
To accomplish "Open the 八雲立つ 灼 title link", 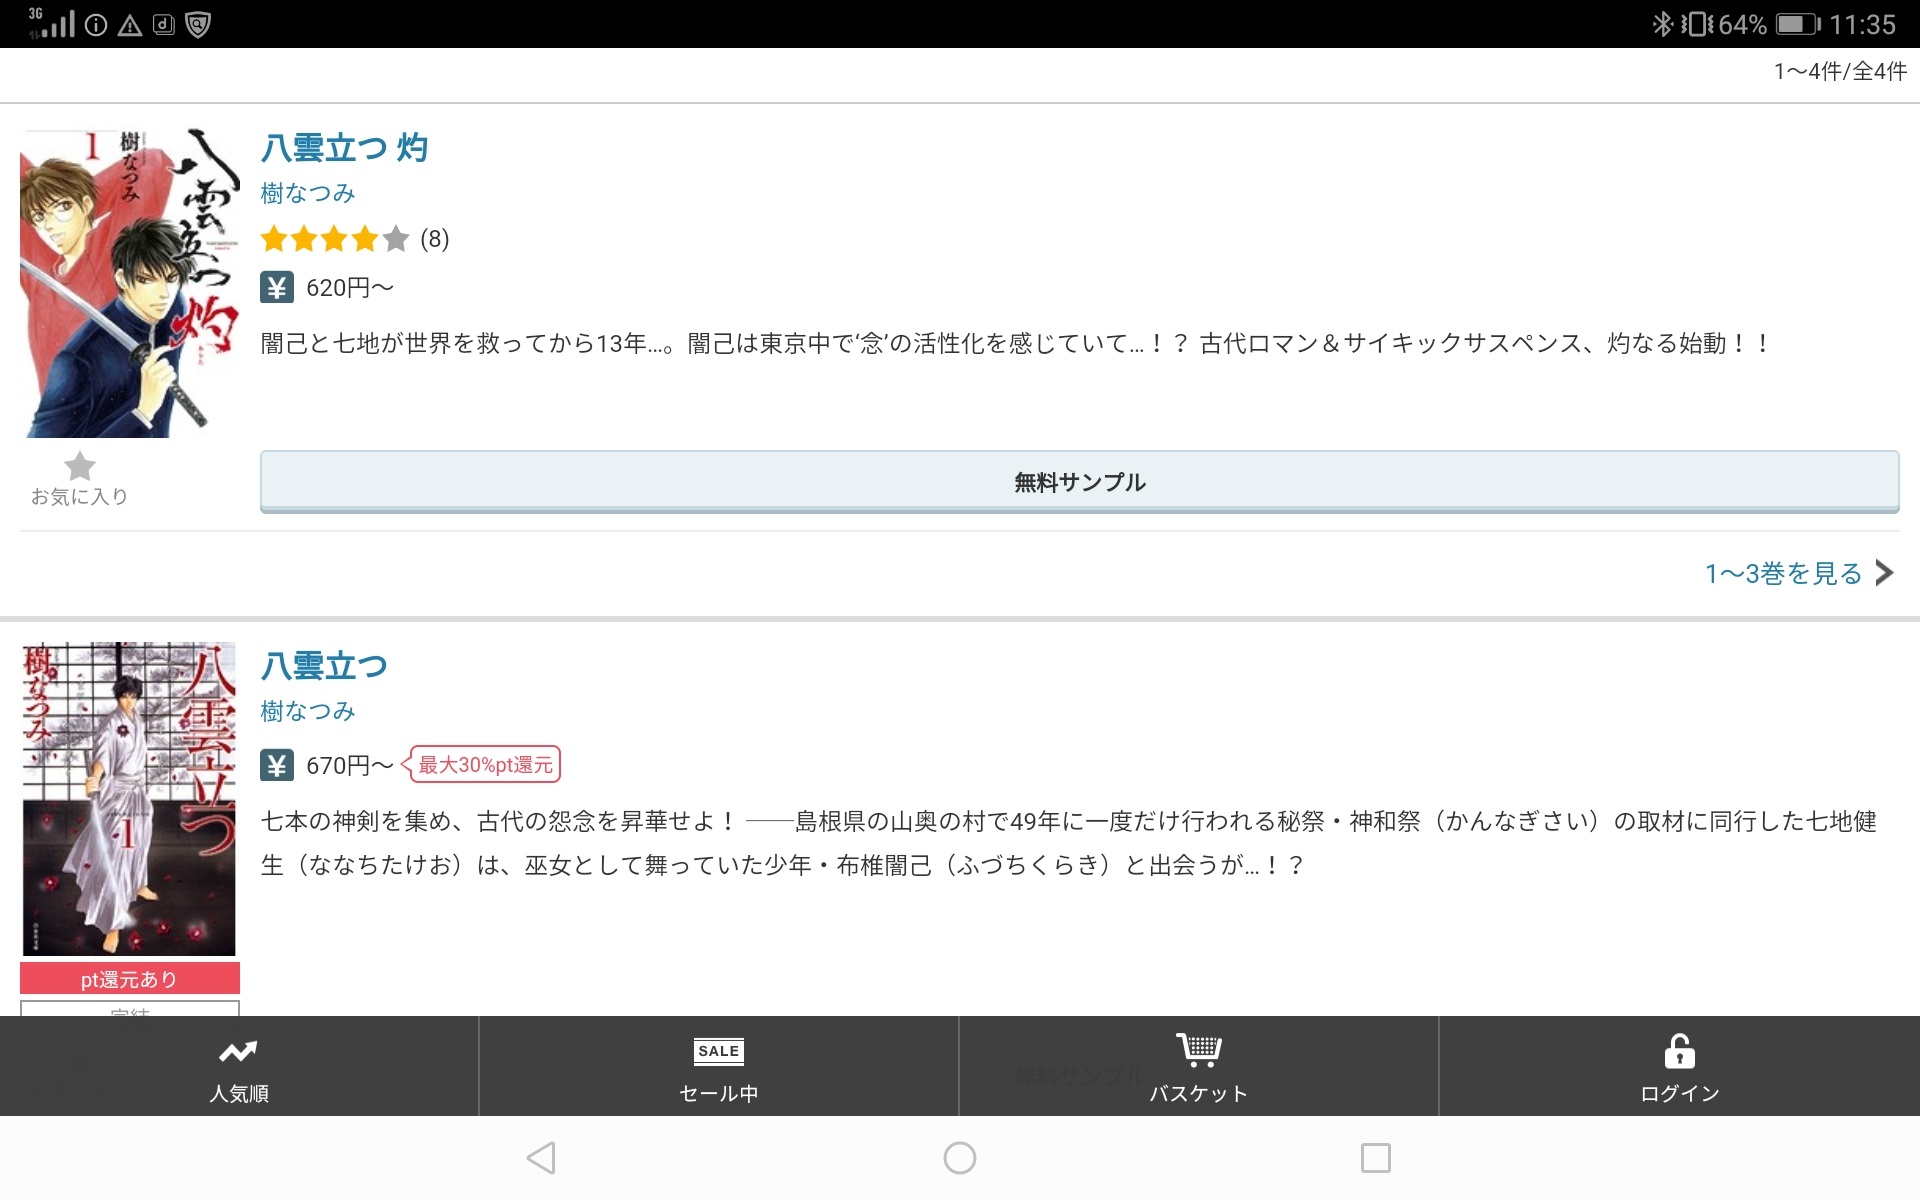I will click(x=344, y=148).
